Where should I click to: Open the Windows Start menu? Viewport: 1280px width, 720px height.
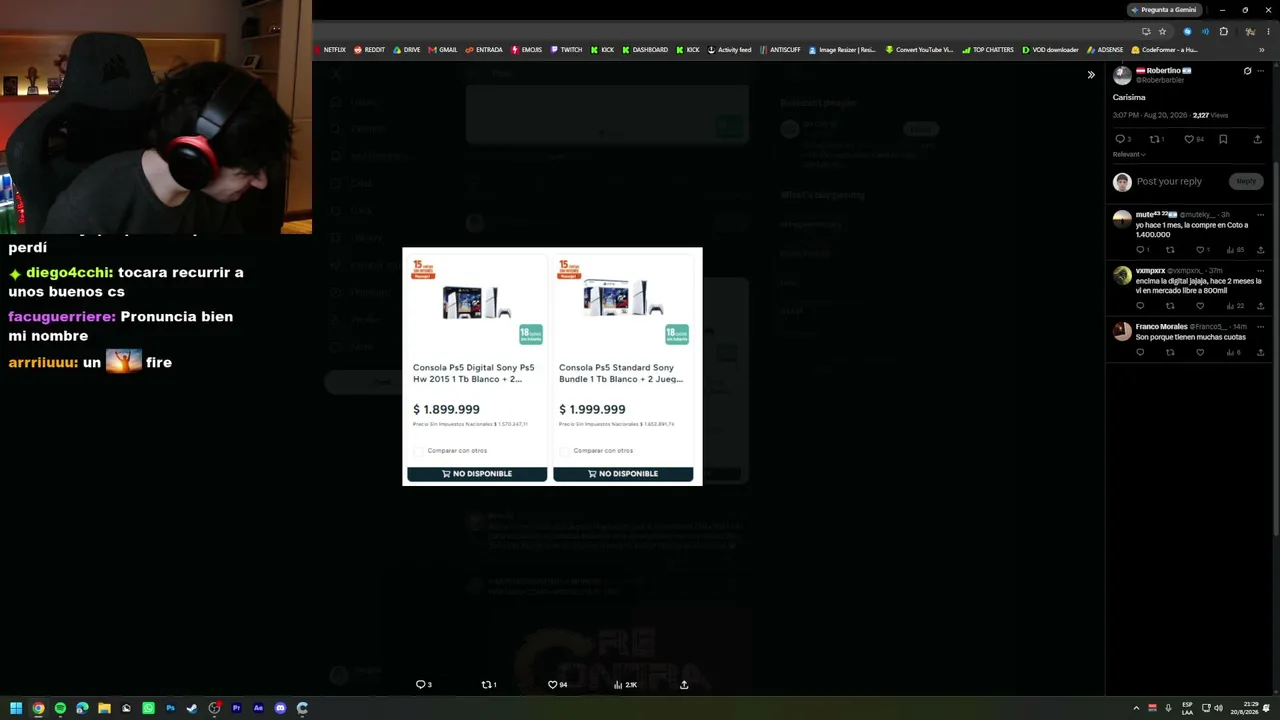[16, 708]
